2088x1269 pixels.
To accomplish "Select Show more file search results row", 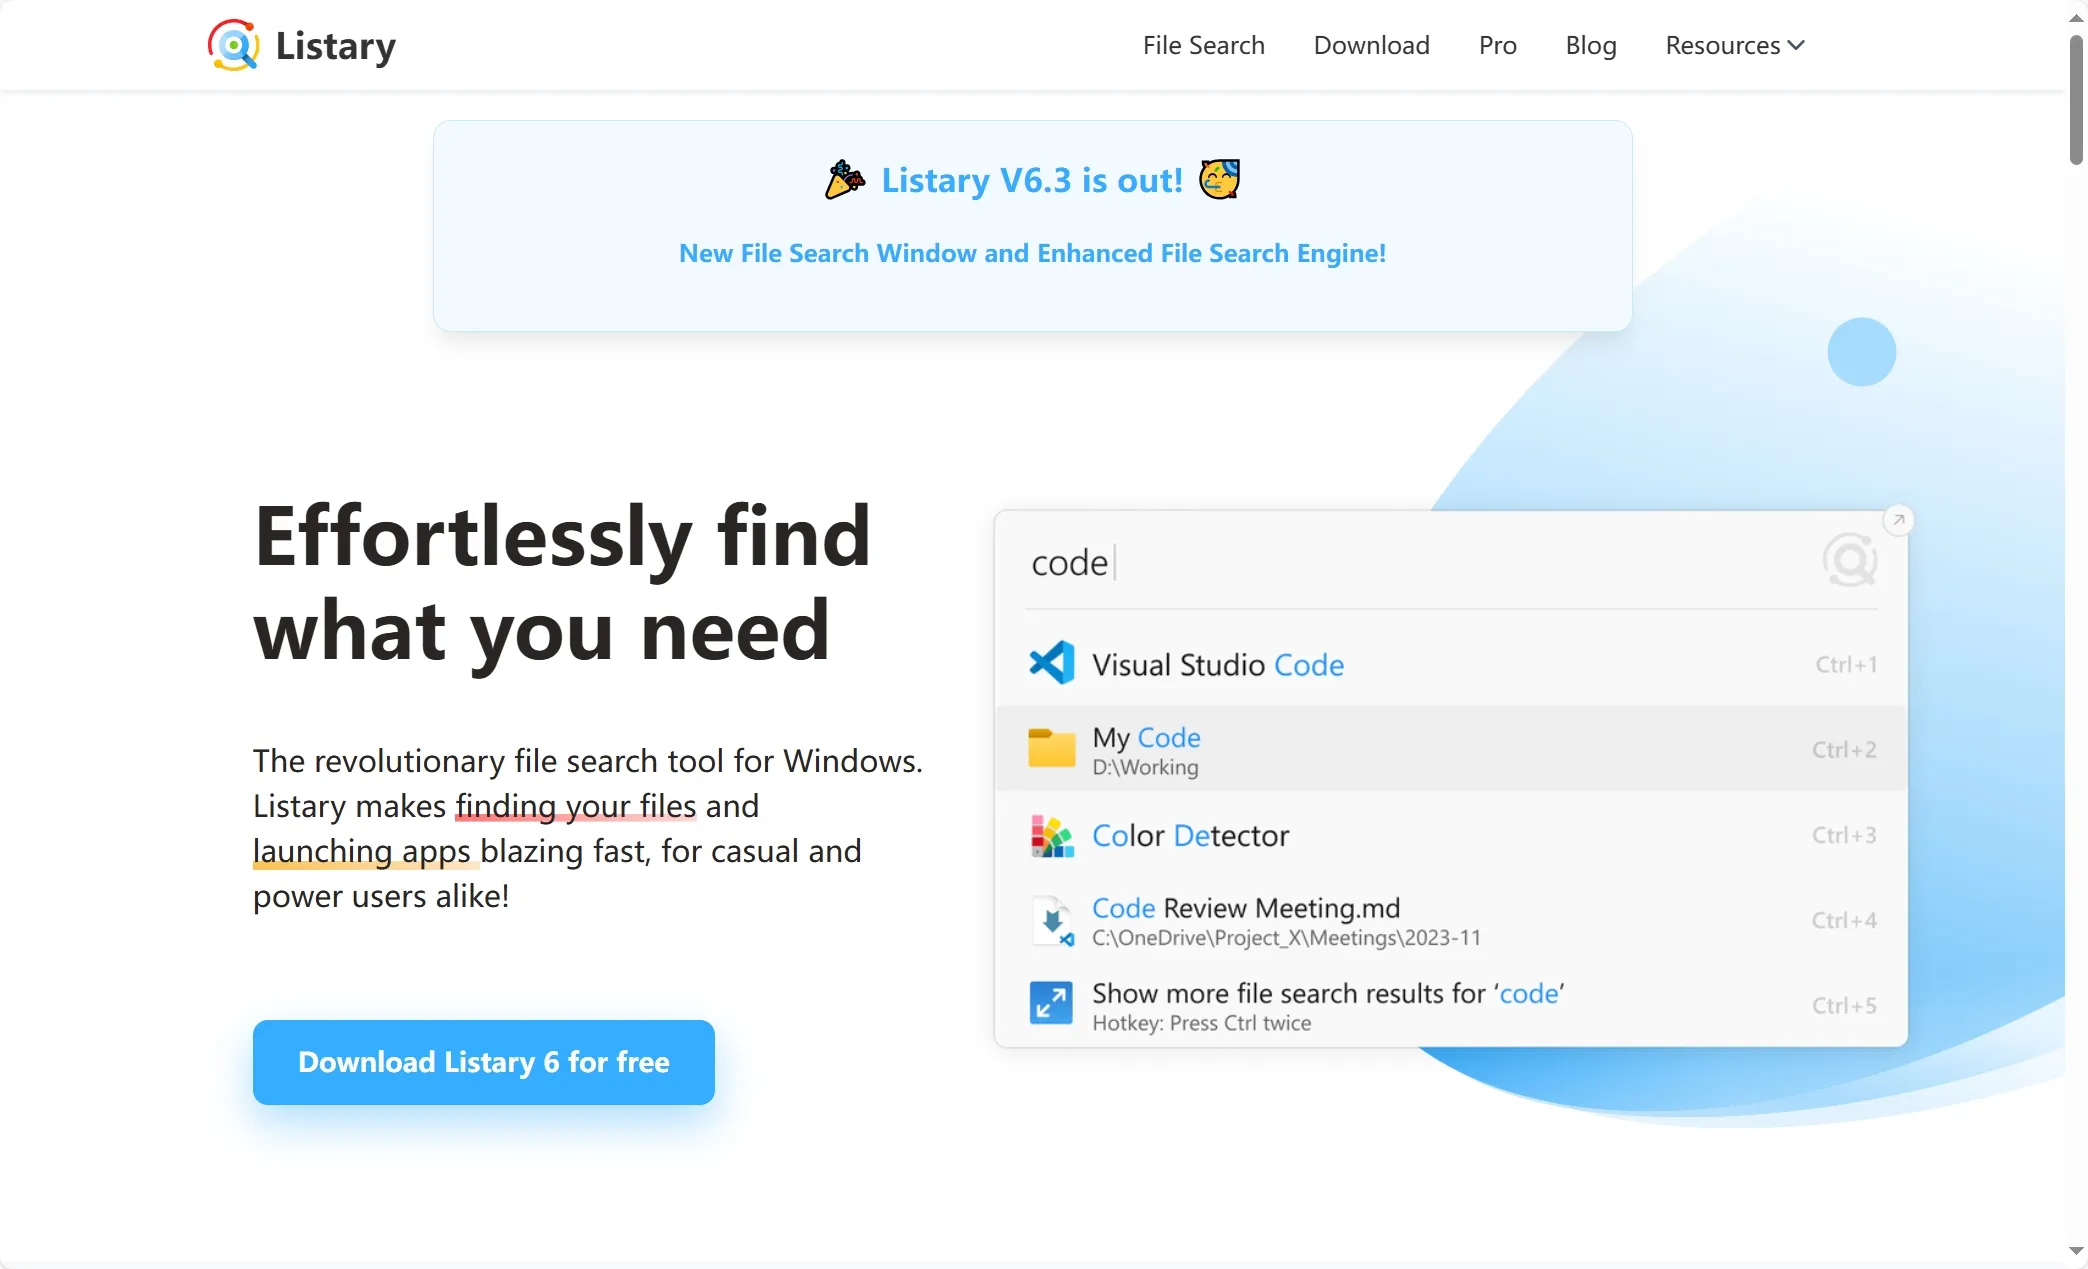I will click(x=1451, y=1005).
